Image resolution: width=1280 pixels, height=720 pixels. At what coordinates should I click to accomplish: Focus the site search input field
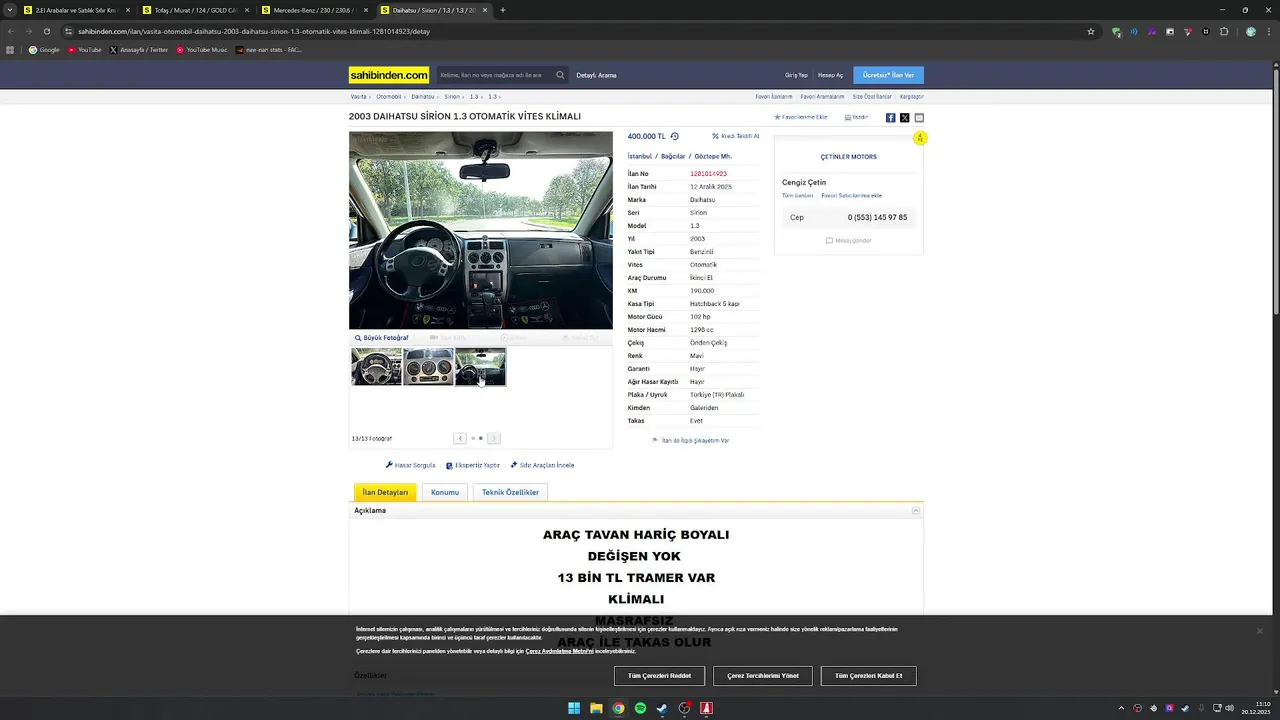[x=493, y=75]
